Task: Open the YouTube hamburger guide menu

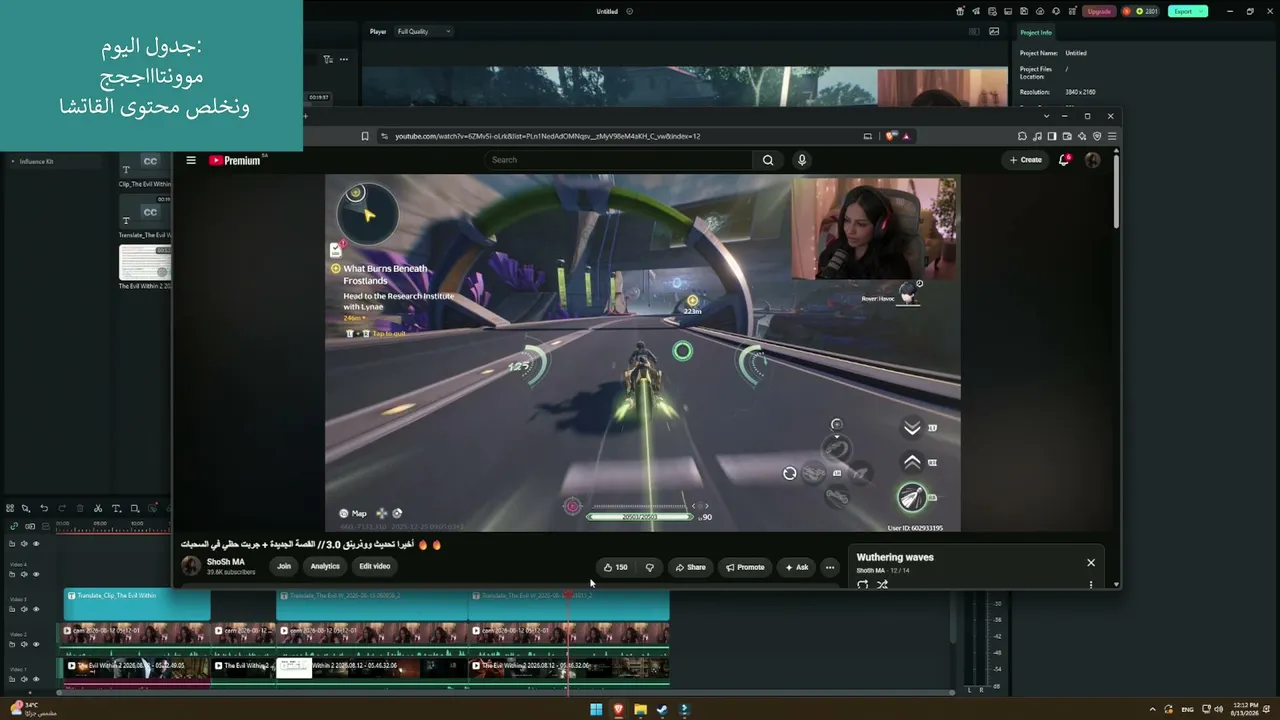Action: 191,160
